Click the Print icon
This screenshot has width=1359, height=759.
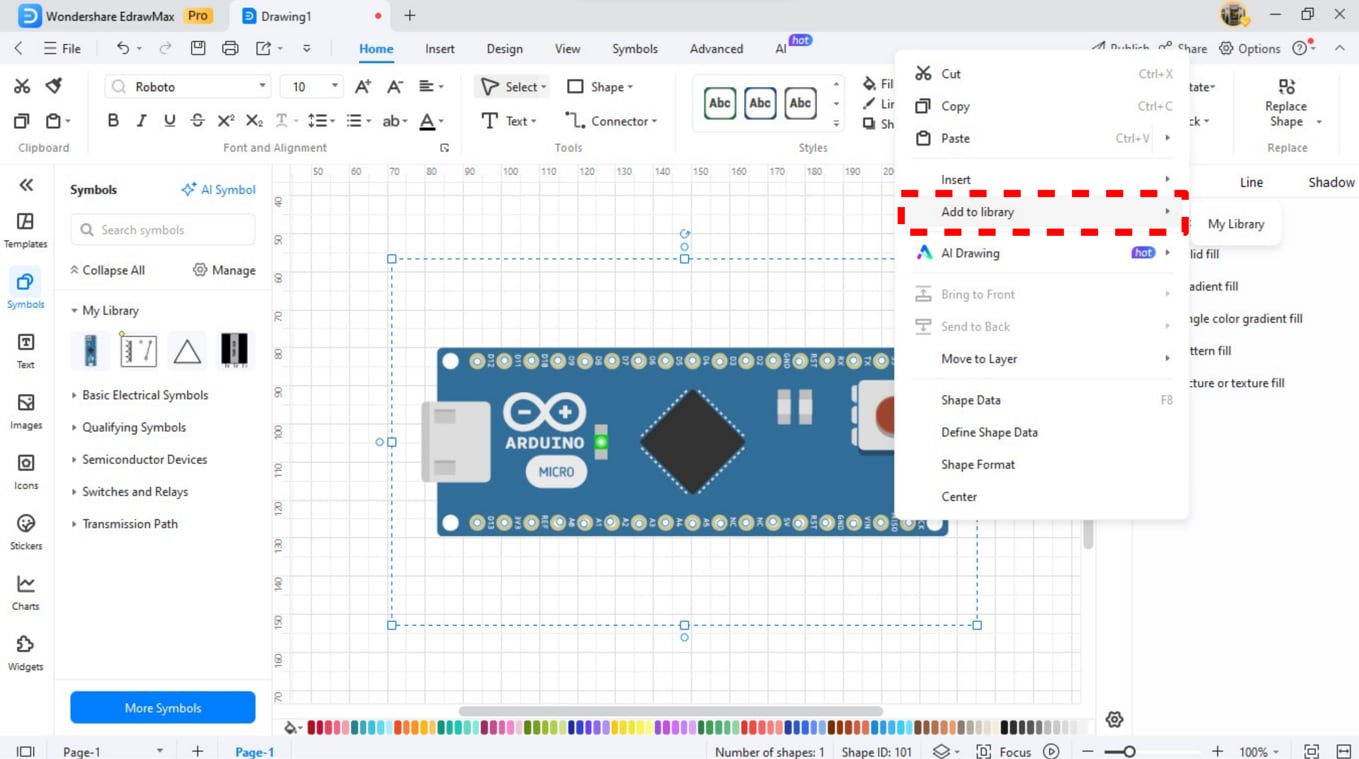[x=230, y=48]
